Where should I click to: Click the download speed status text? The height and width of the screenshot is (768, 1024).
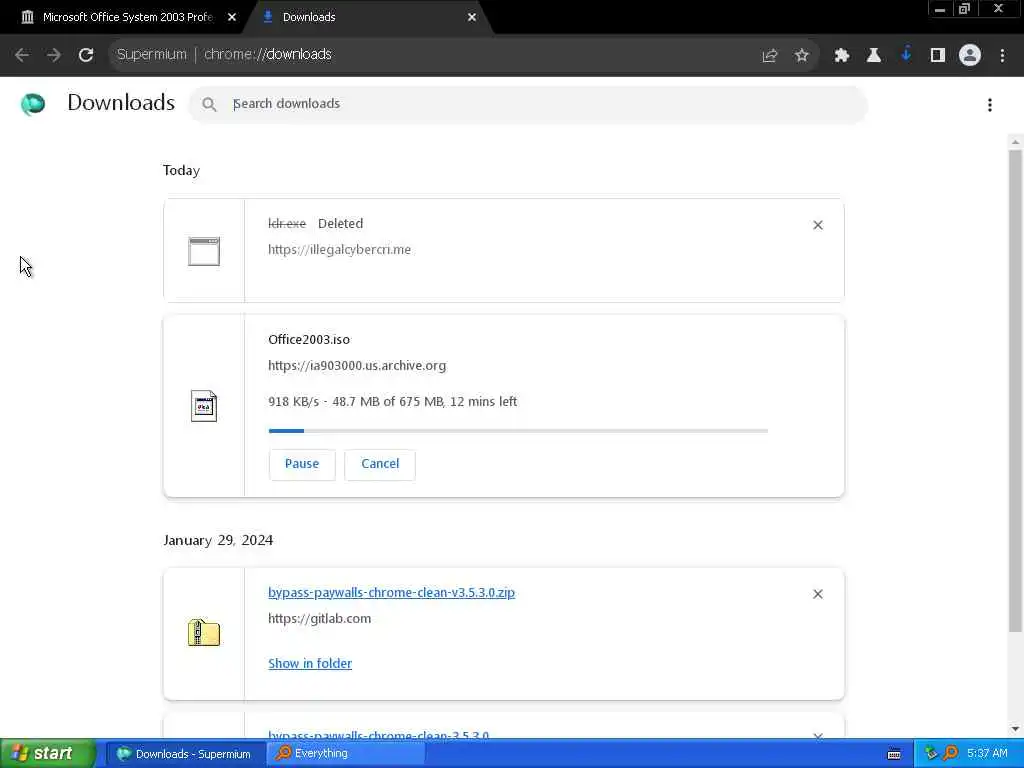[x=392, y=402]
